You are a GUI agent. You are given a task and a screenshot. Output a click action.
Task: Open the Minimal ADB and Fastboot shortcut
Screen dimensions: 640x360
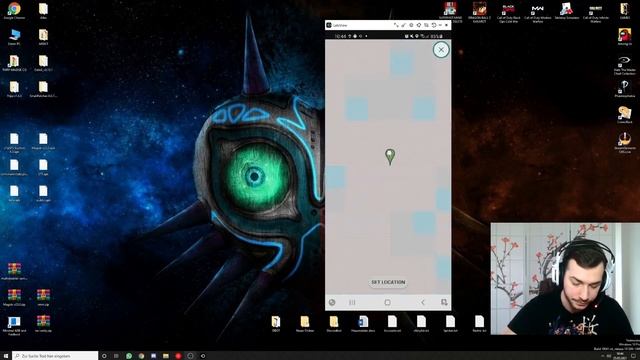(x=14, y=326)
